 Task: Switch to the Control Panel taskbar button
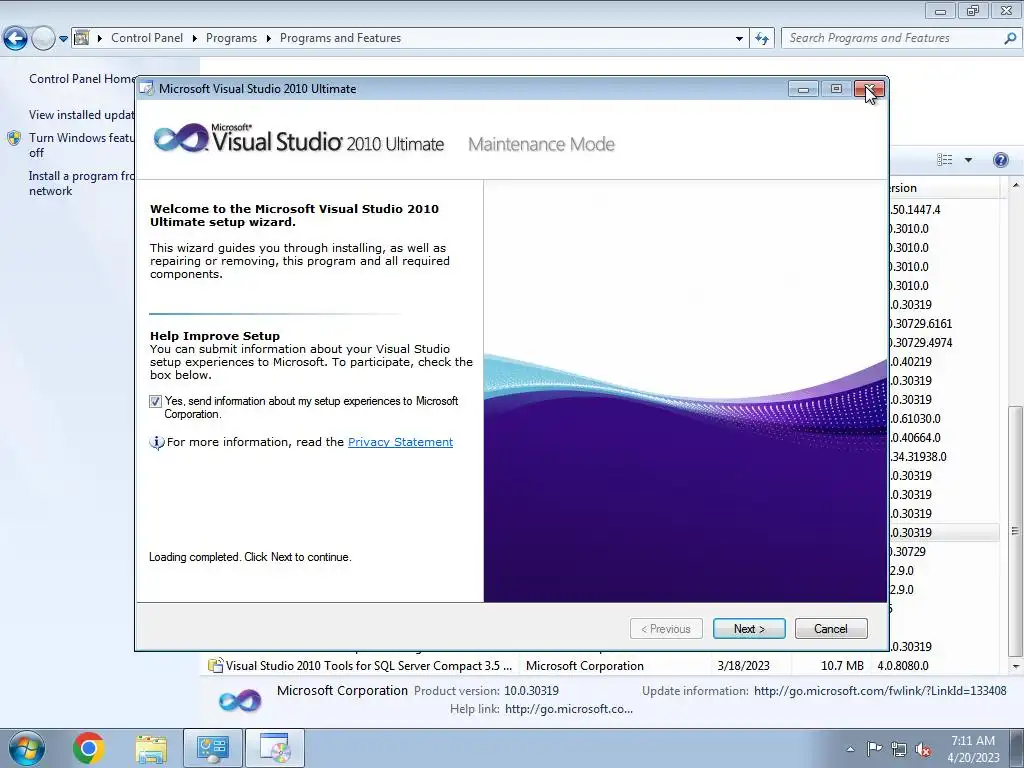pyautogui.click(x=213, y=748)
